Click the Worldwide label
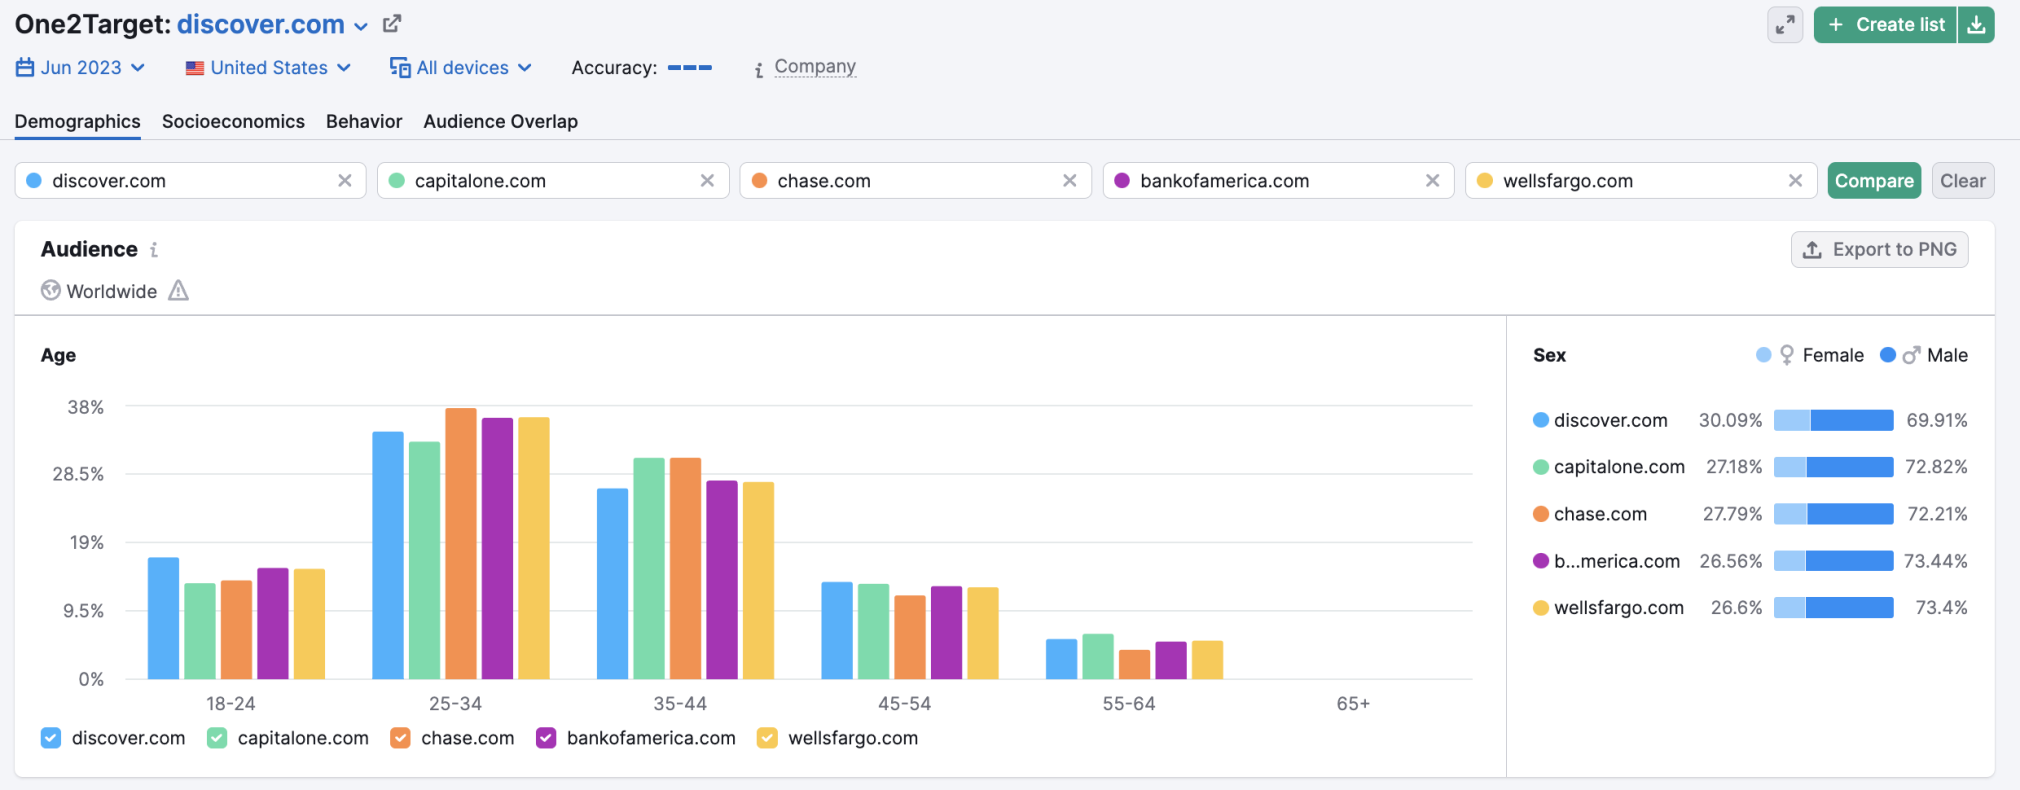This screenshot has width=2020, height=790. pos(112,291)
